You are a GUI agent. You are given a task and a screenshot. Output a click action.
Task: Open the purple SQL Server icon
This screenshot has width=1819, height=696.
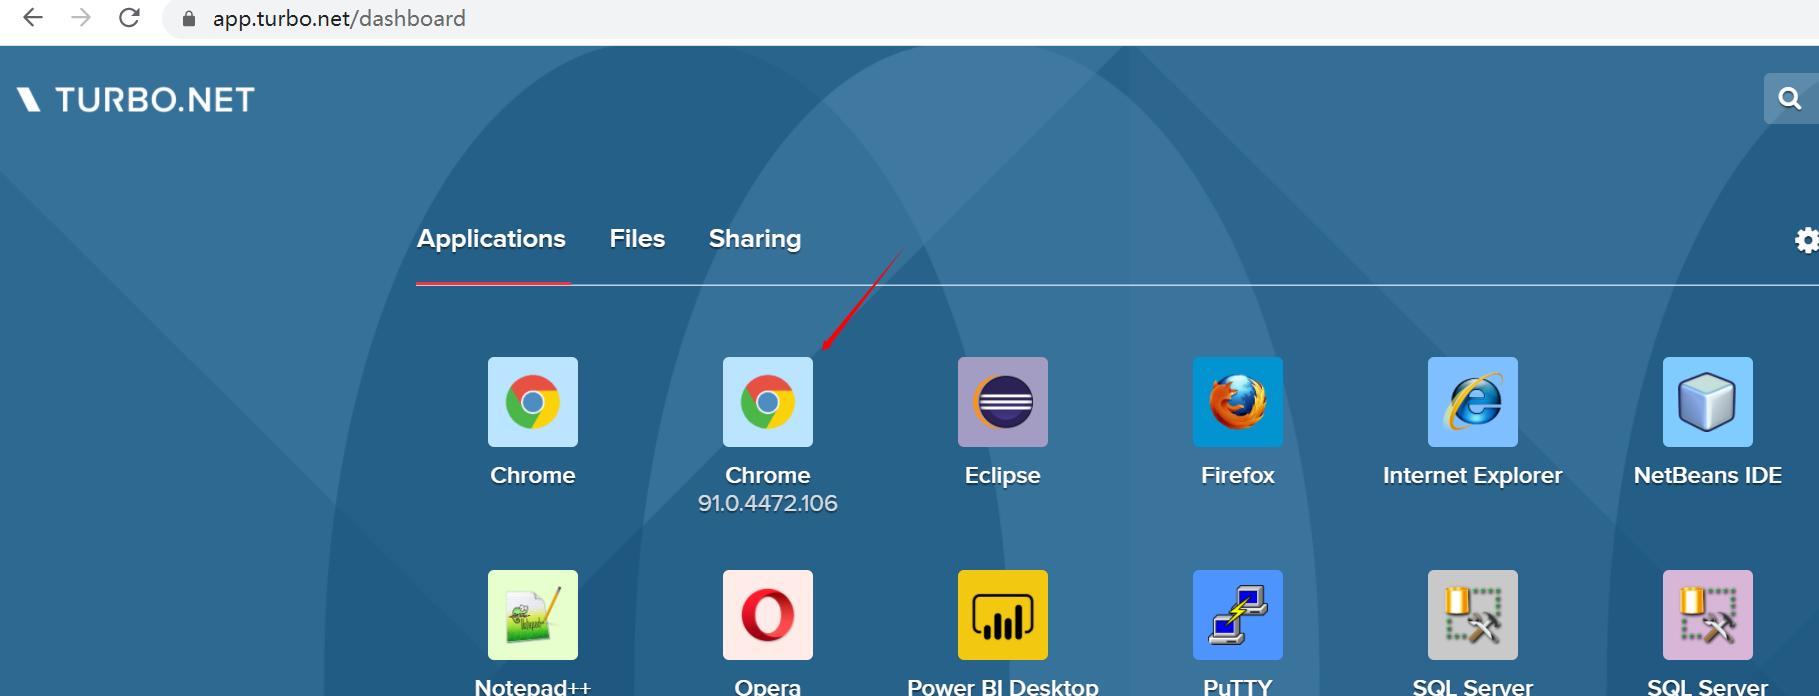pyautogui.click(x=1708, y=615)
